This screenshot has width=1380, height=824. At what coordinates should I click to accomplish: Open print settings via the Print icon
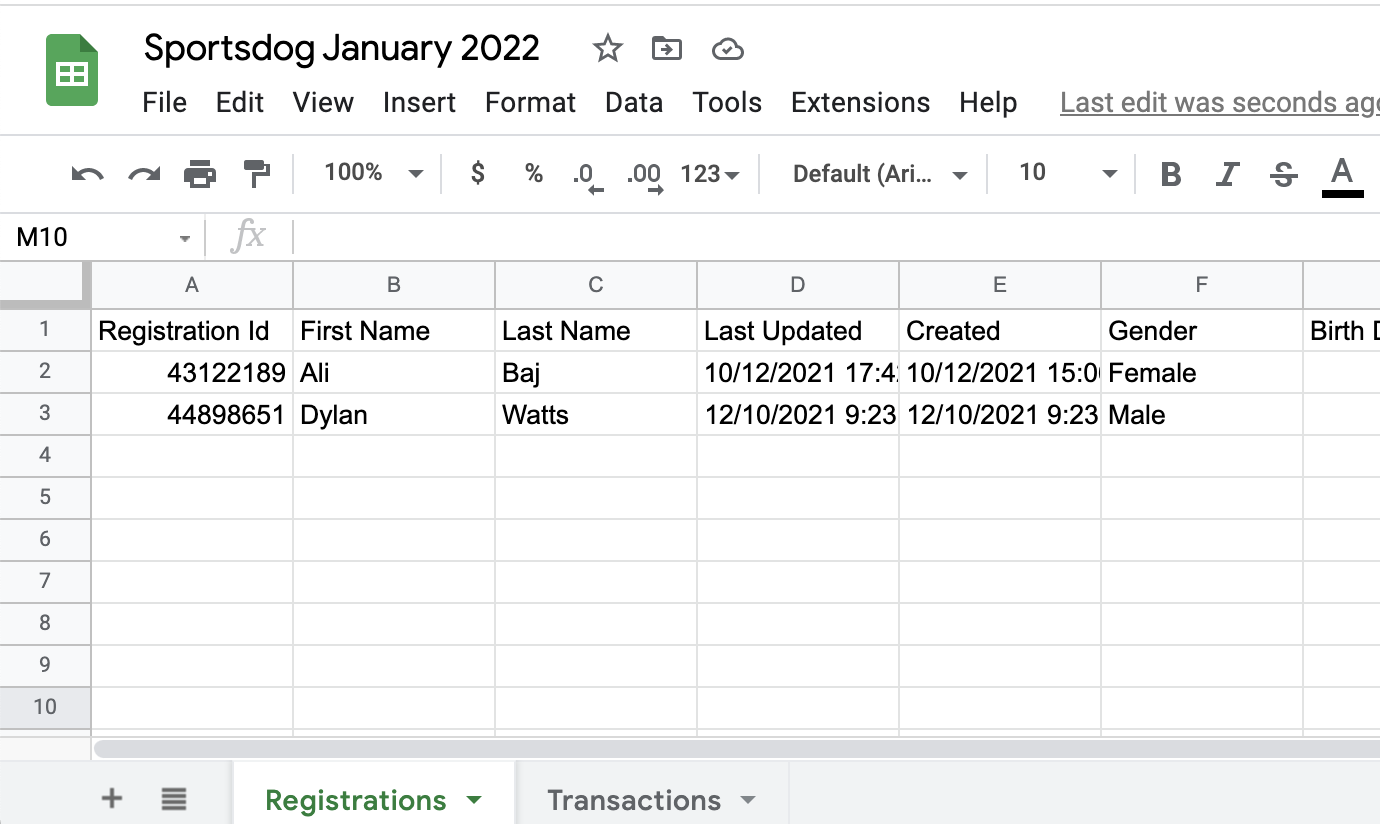[200, 173]
